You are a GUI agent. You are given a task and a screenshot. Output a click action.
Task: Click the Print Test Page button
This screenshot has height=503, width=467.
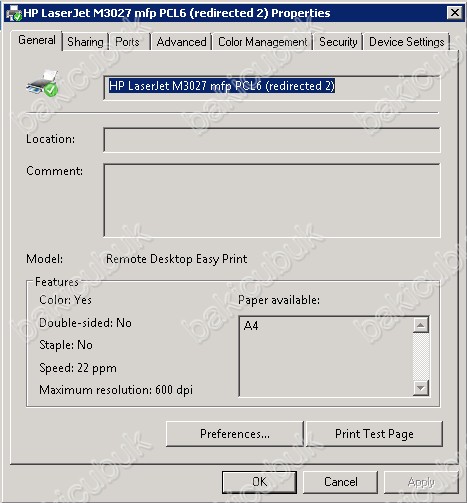click(x=374, y=434)
